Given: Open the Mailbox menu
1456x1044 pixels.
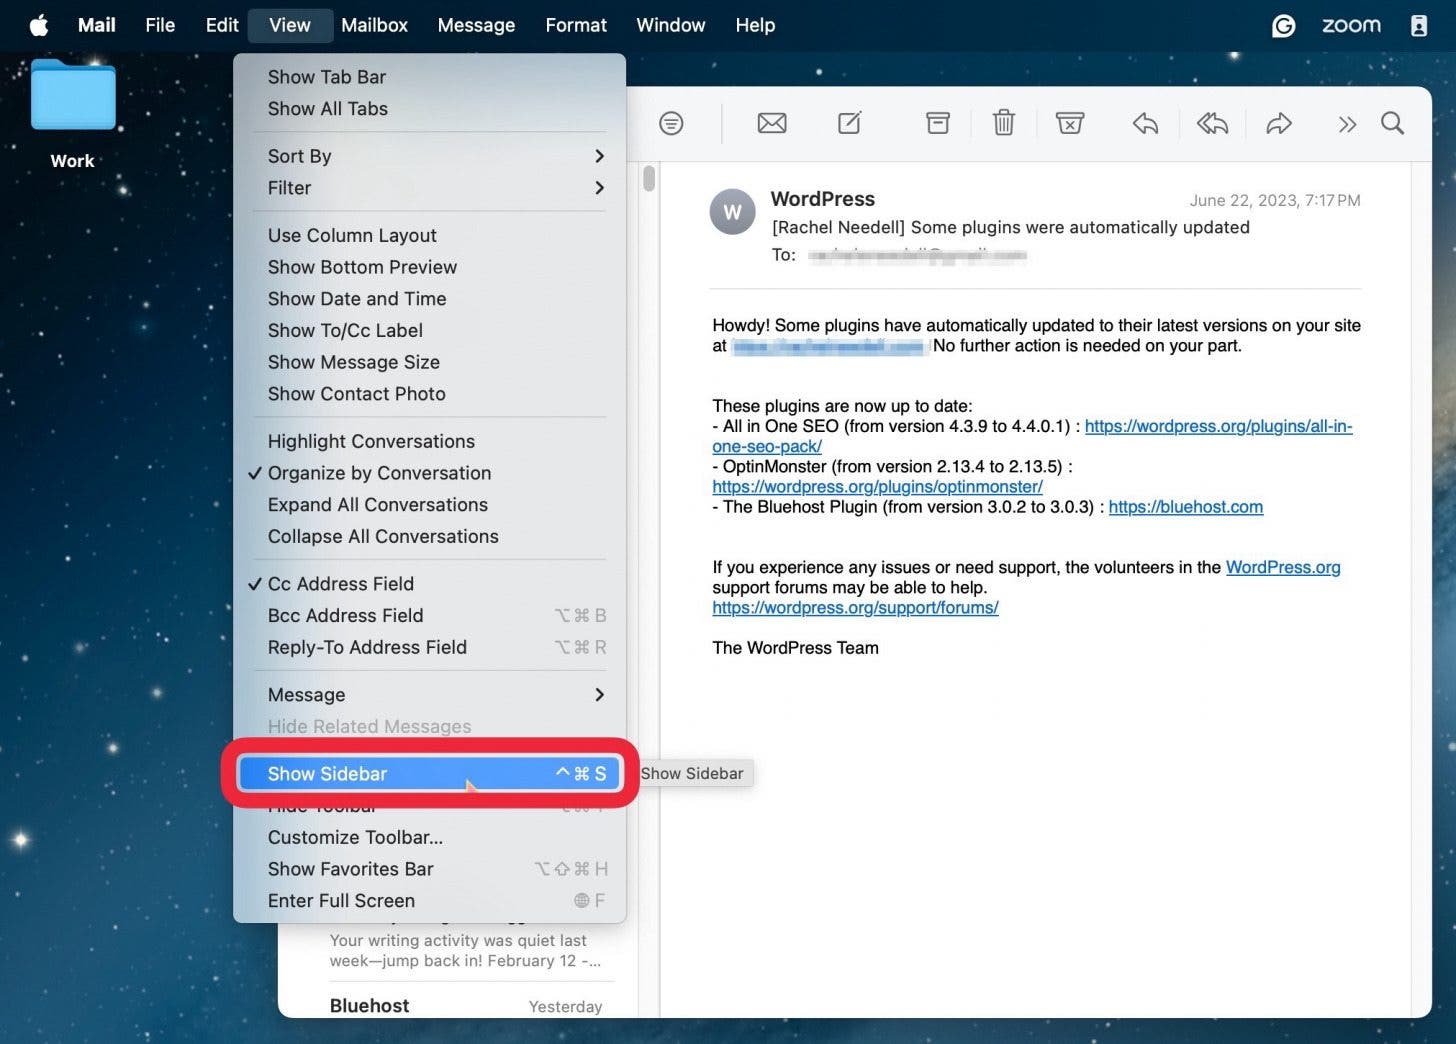Looking at the screenshot, I should click(x=374, y=25).
